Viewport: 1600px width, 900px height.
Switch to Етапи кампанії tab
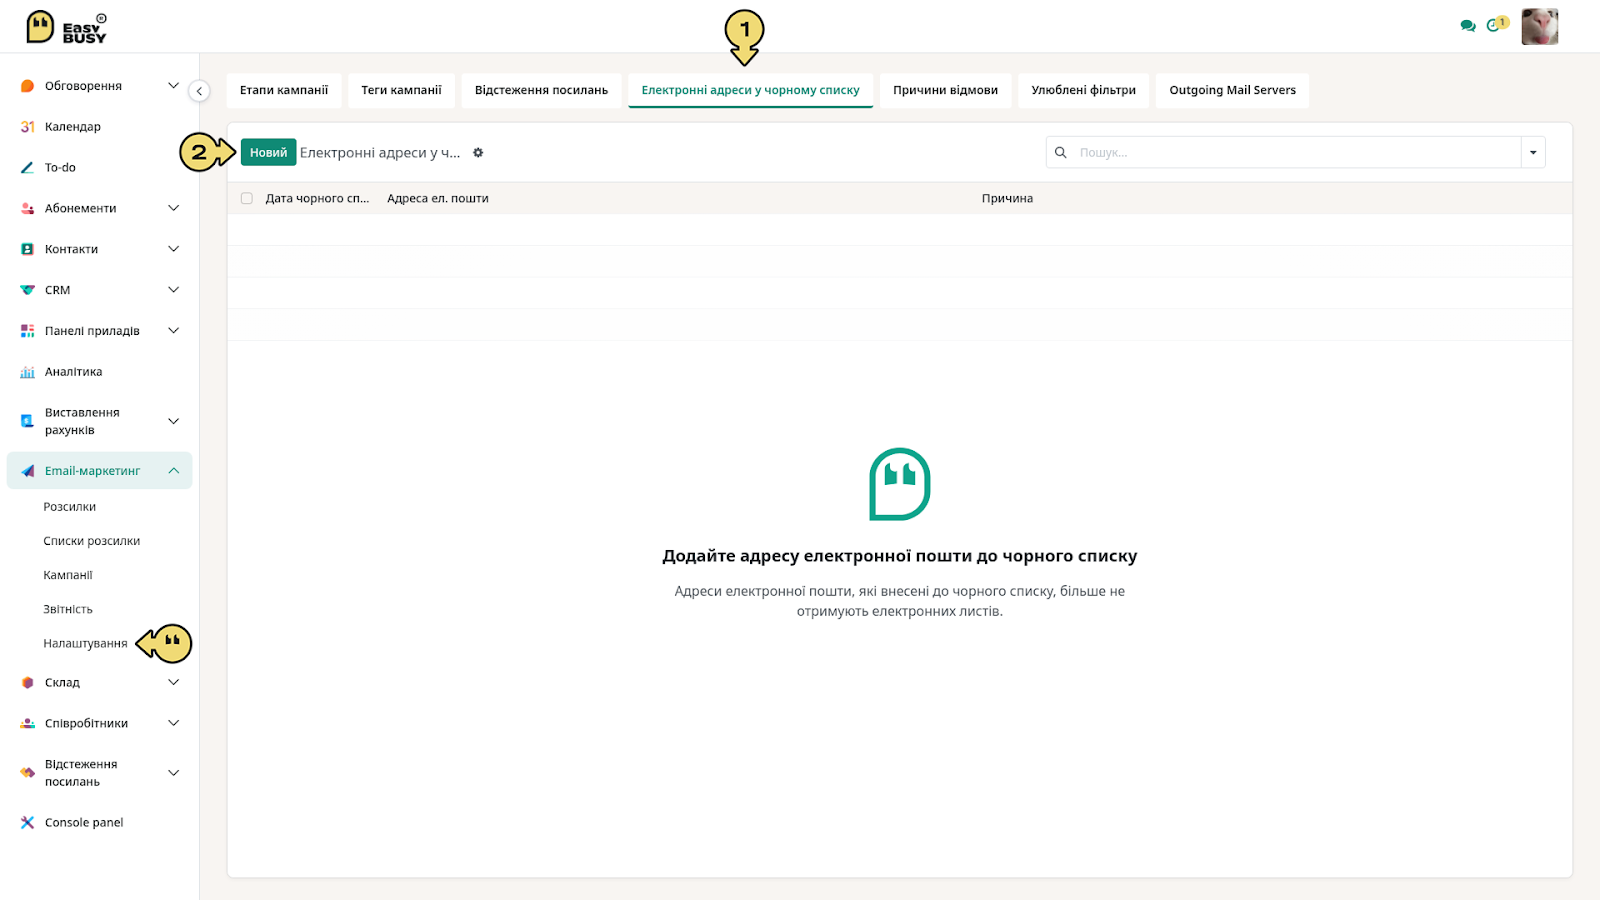click(x=284, y=90)
